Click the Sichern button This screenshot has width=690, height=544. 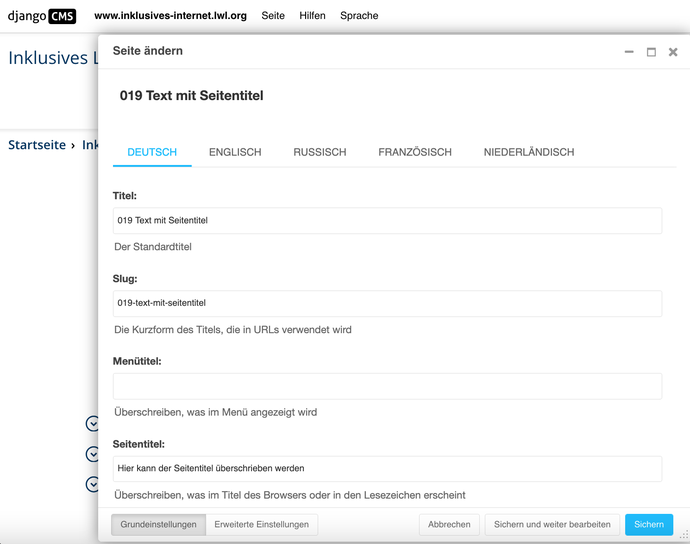(649, 525)
